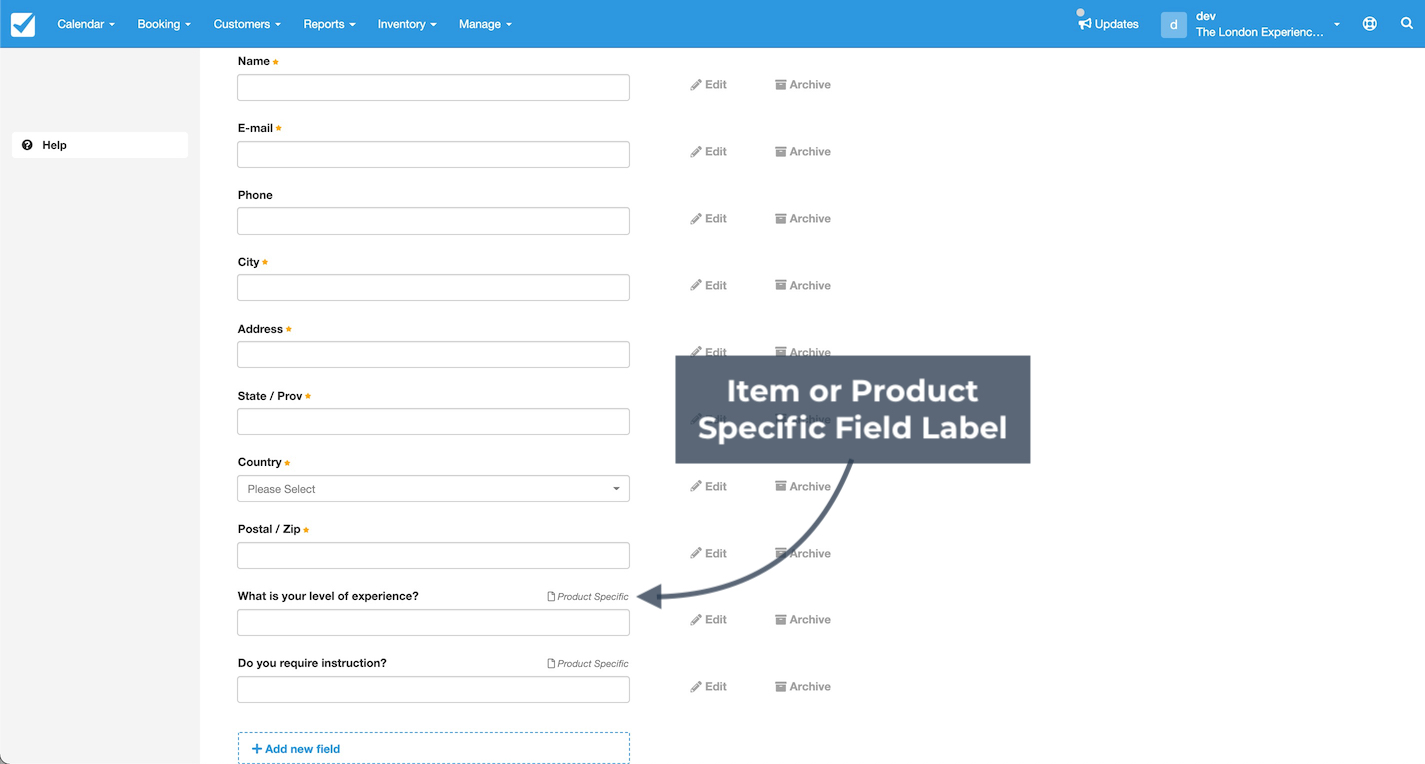
Task: Open the search magnifier icon
Action: (x=1407, y=24)
